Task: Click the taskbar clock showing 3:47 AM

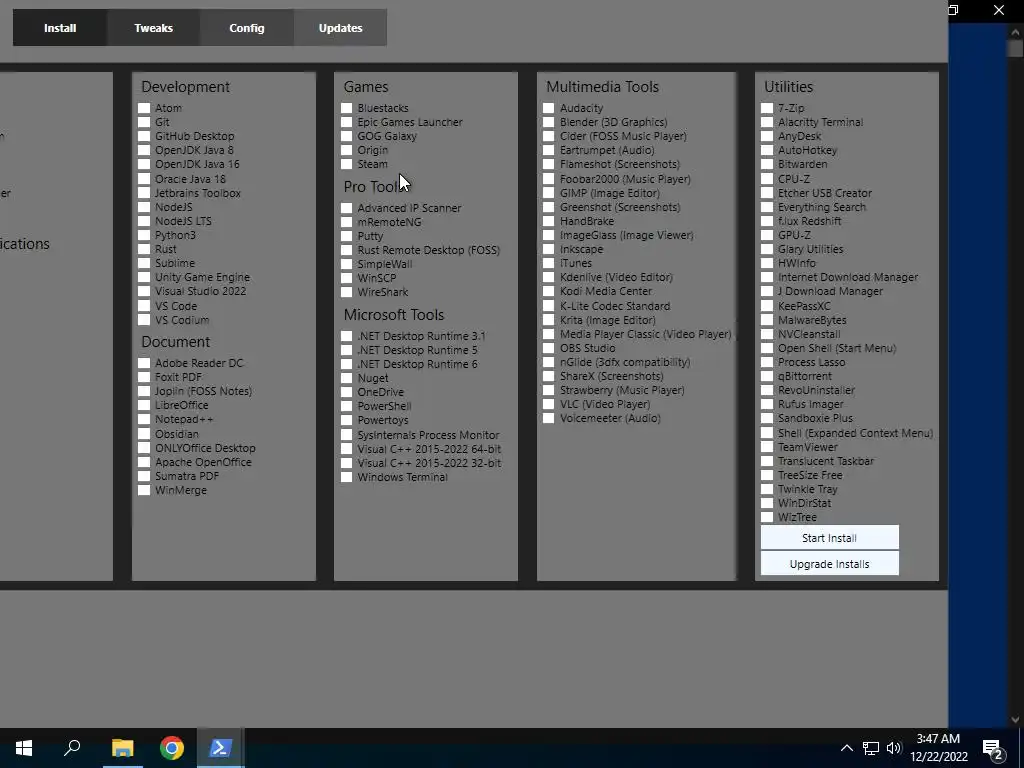Action: click(938, 748)
